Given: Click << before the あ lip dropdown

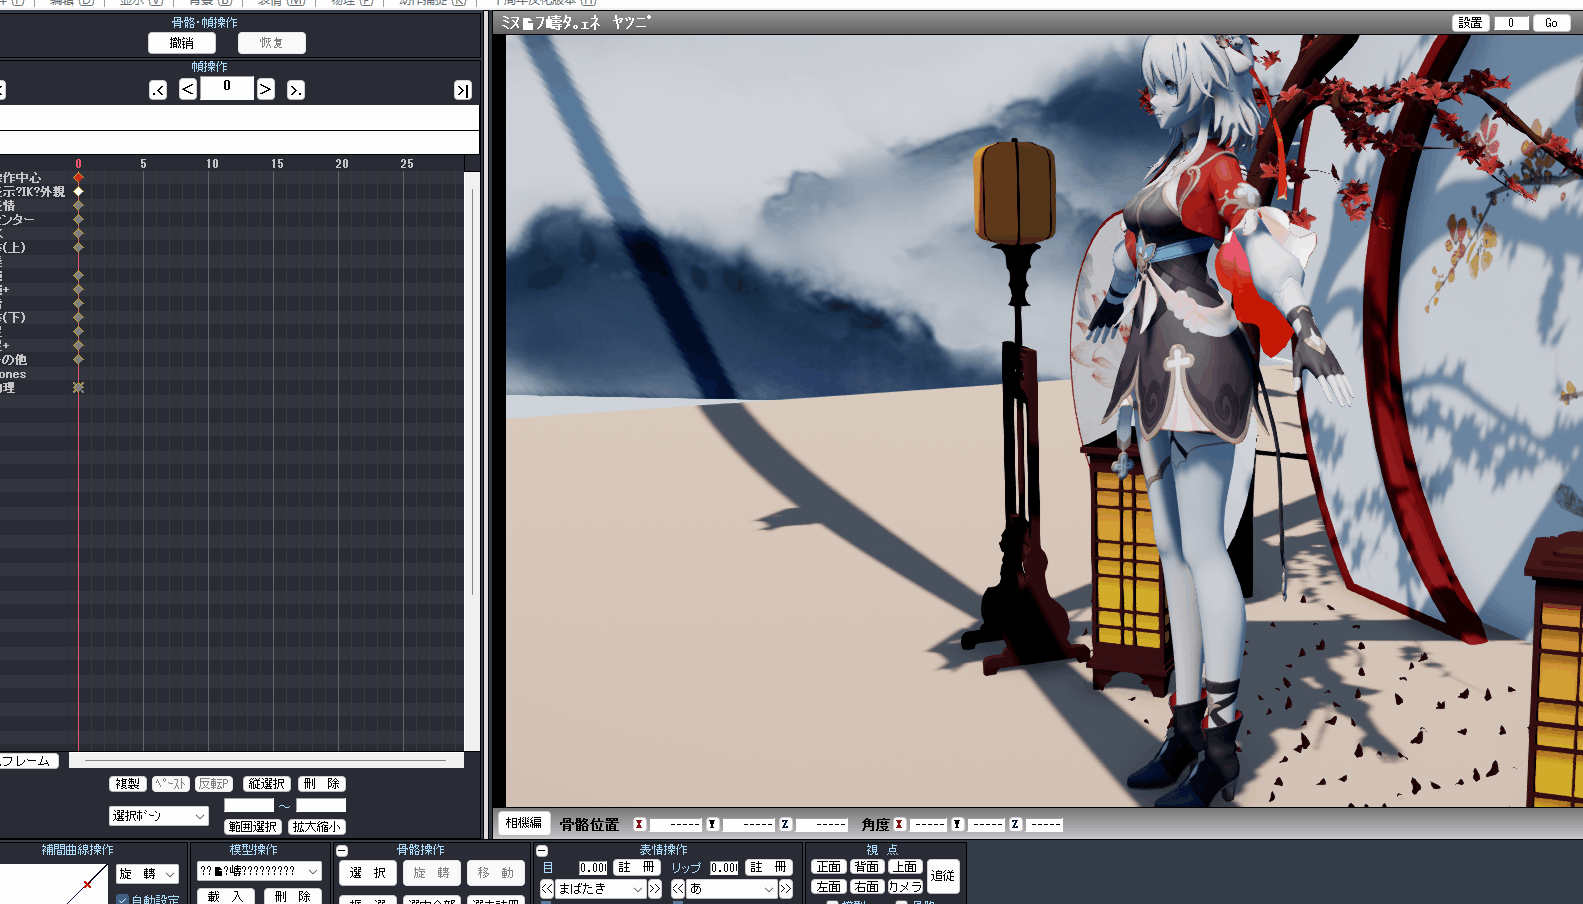Looking at the screenshot, I should pyautogui.click(x=678, y=888).
